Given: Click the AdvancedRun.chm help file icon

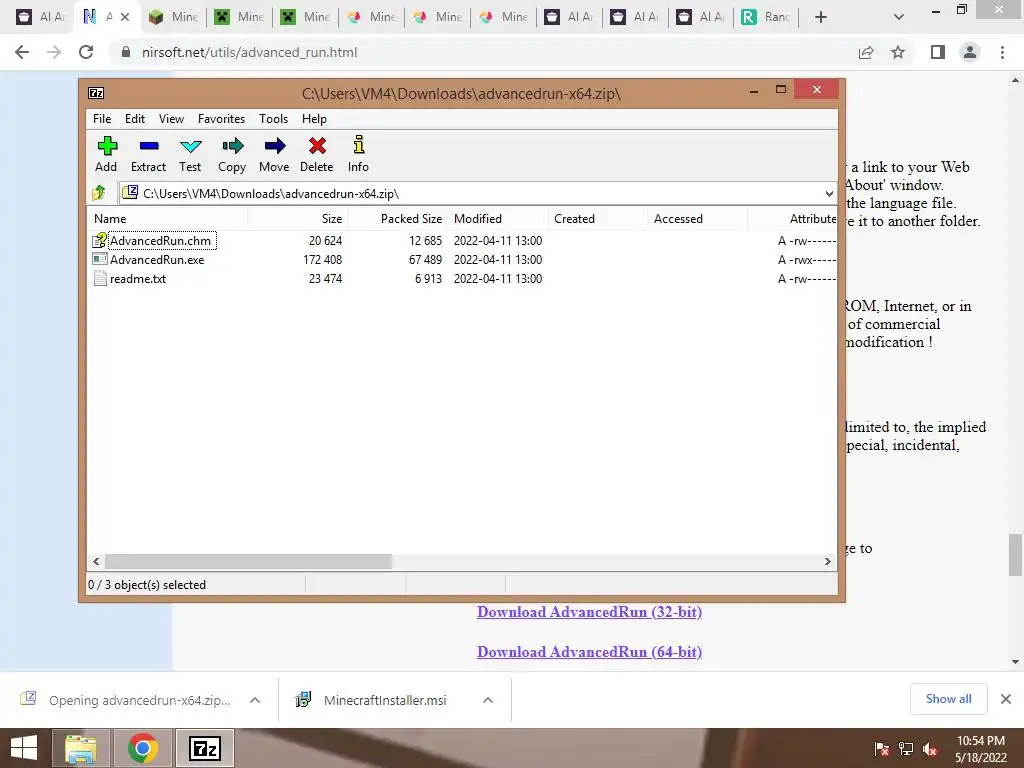Looking at the screenshot, I should coord(100,240).
